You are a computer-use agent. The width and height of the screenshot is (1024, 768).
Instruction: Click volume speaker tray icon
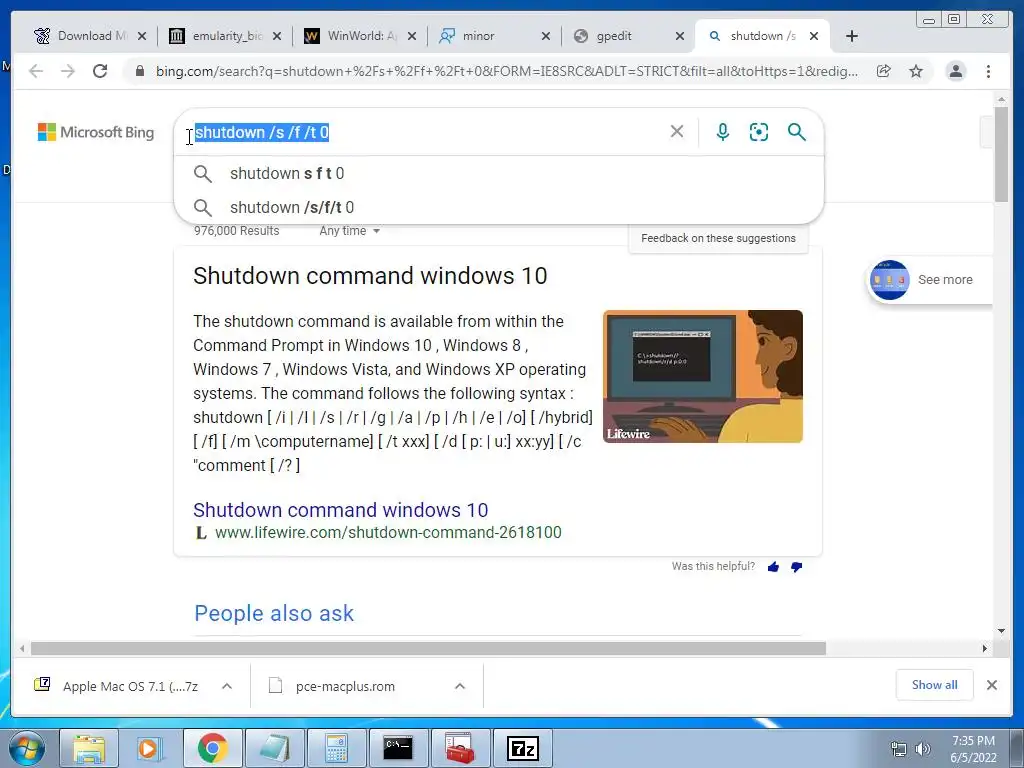coord(922,749)
